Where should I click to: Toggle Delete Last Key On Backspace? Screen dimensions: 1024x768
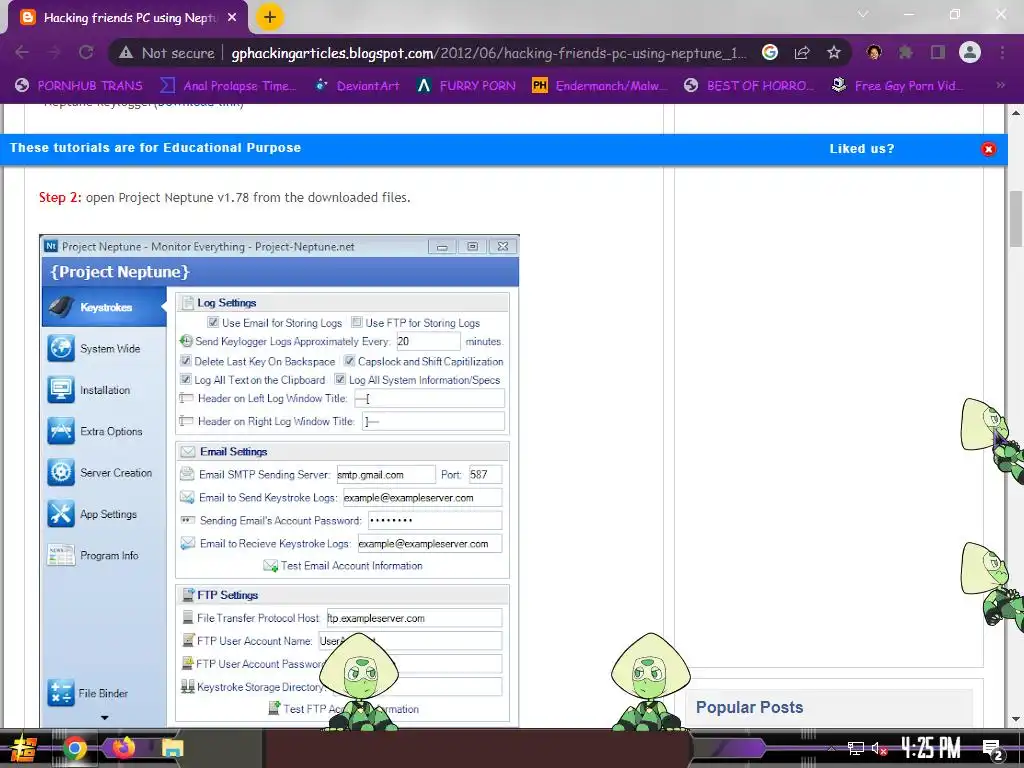185,360
